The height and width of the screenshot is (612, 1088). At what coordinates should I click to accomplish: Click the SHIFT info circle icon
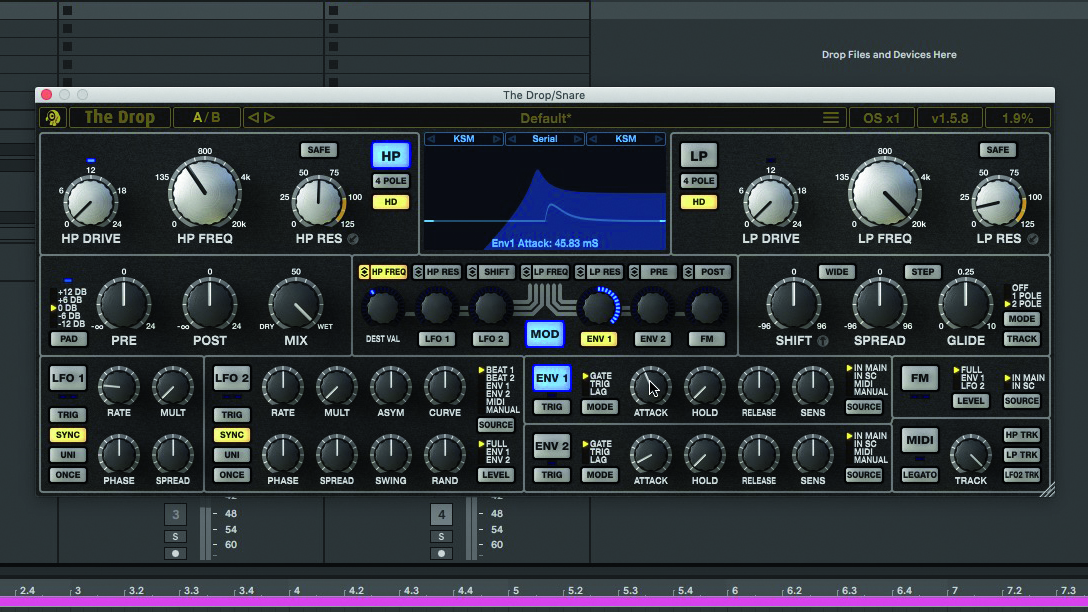[x=822, y=341]
